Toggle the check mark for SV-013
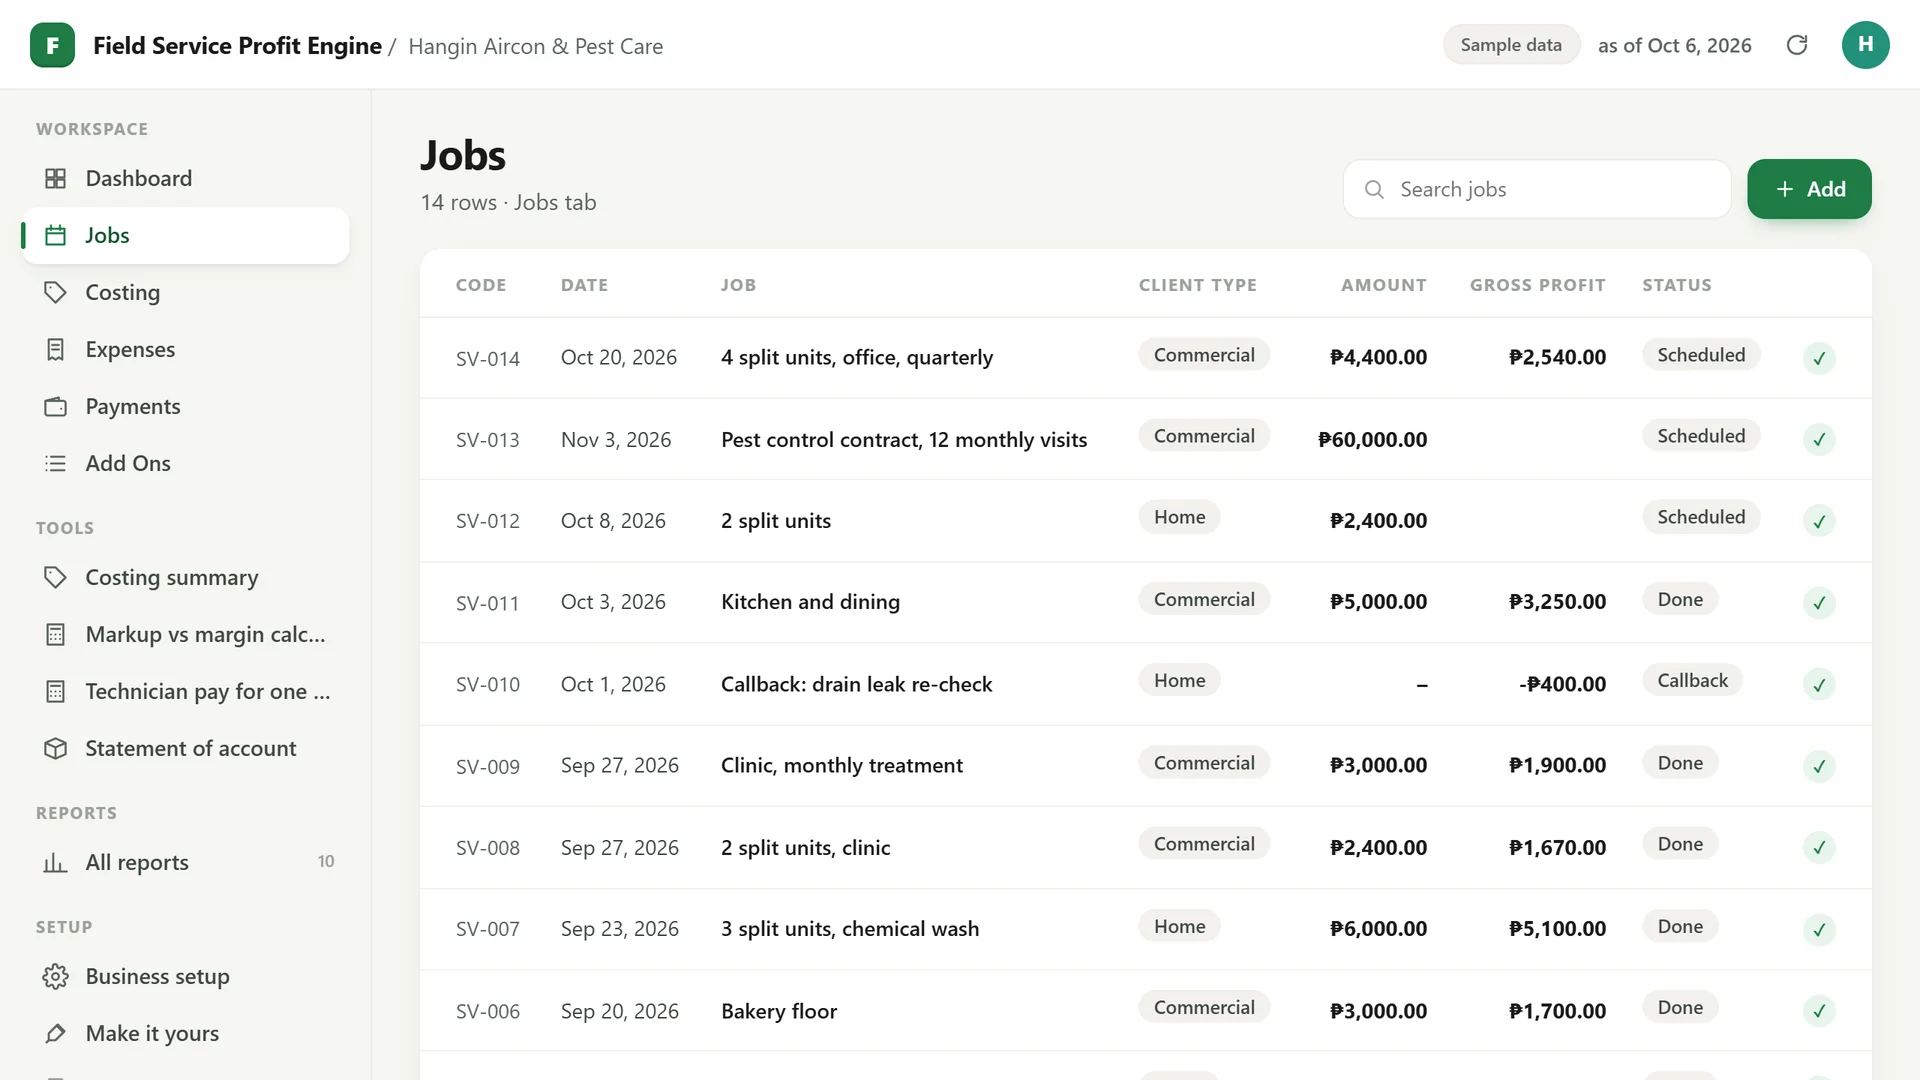This screenshot has height=1080, width=1920. 1819,439
